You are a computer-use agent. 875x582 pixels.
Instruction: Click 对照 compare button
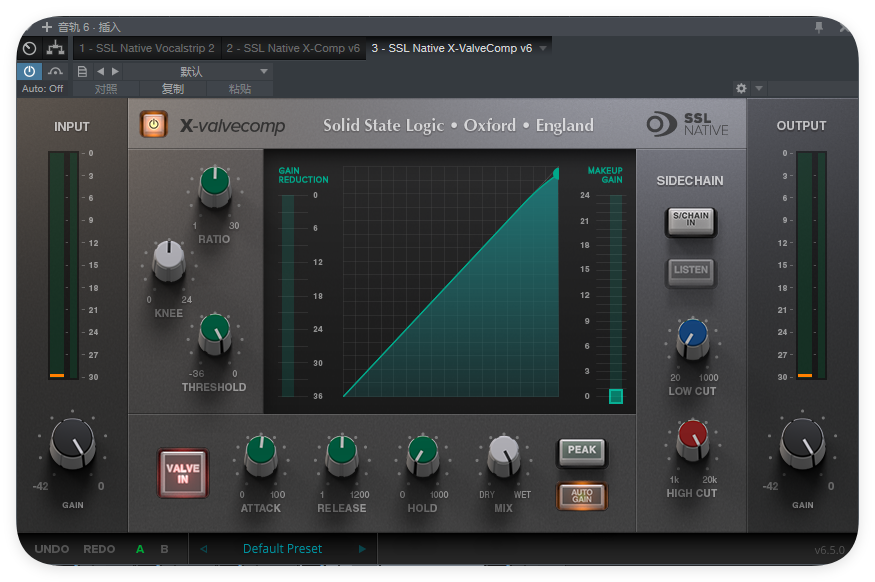(x=106, y=89)
